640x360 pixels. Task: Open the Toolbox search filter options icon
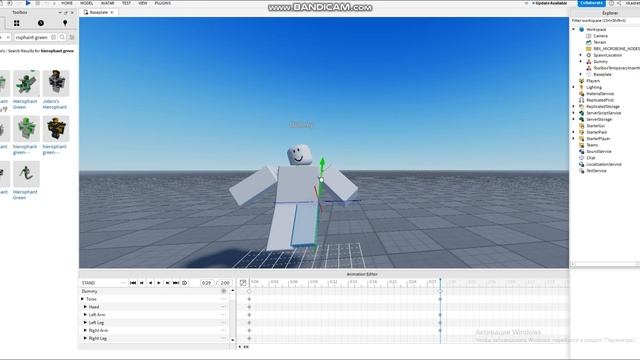click(72, 37)
